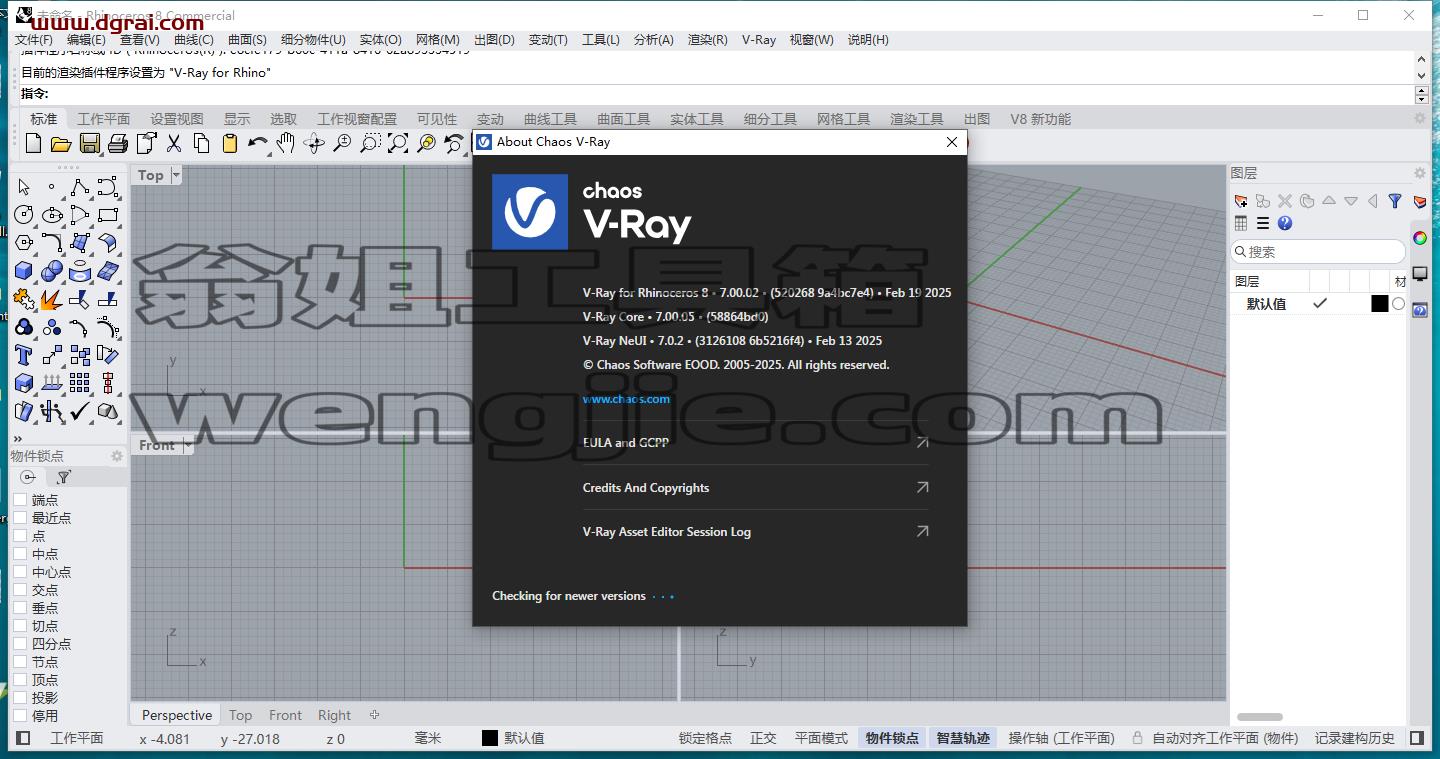1440x759 pixels.
Task: Enable the 投影 osnap checkbox
Action: (x=20, y=697)
